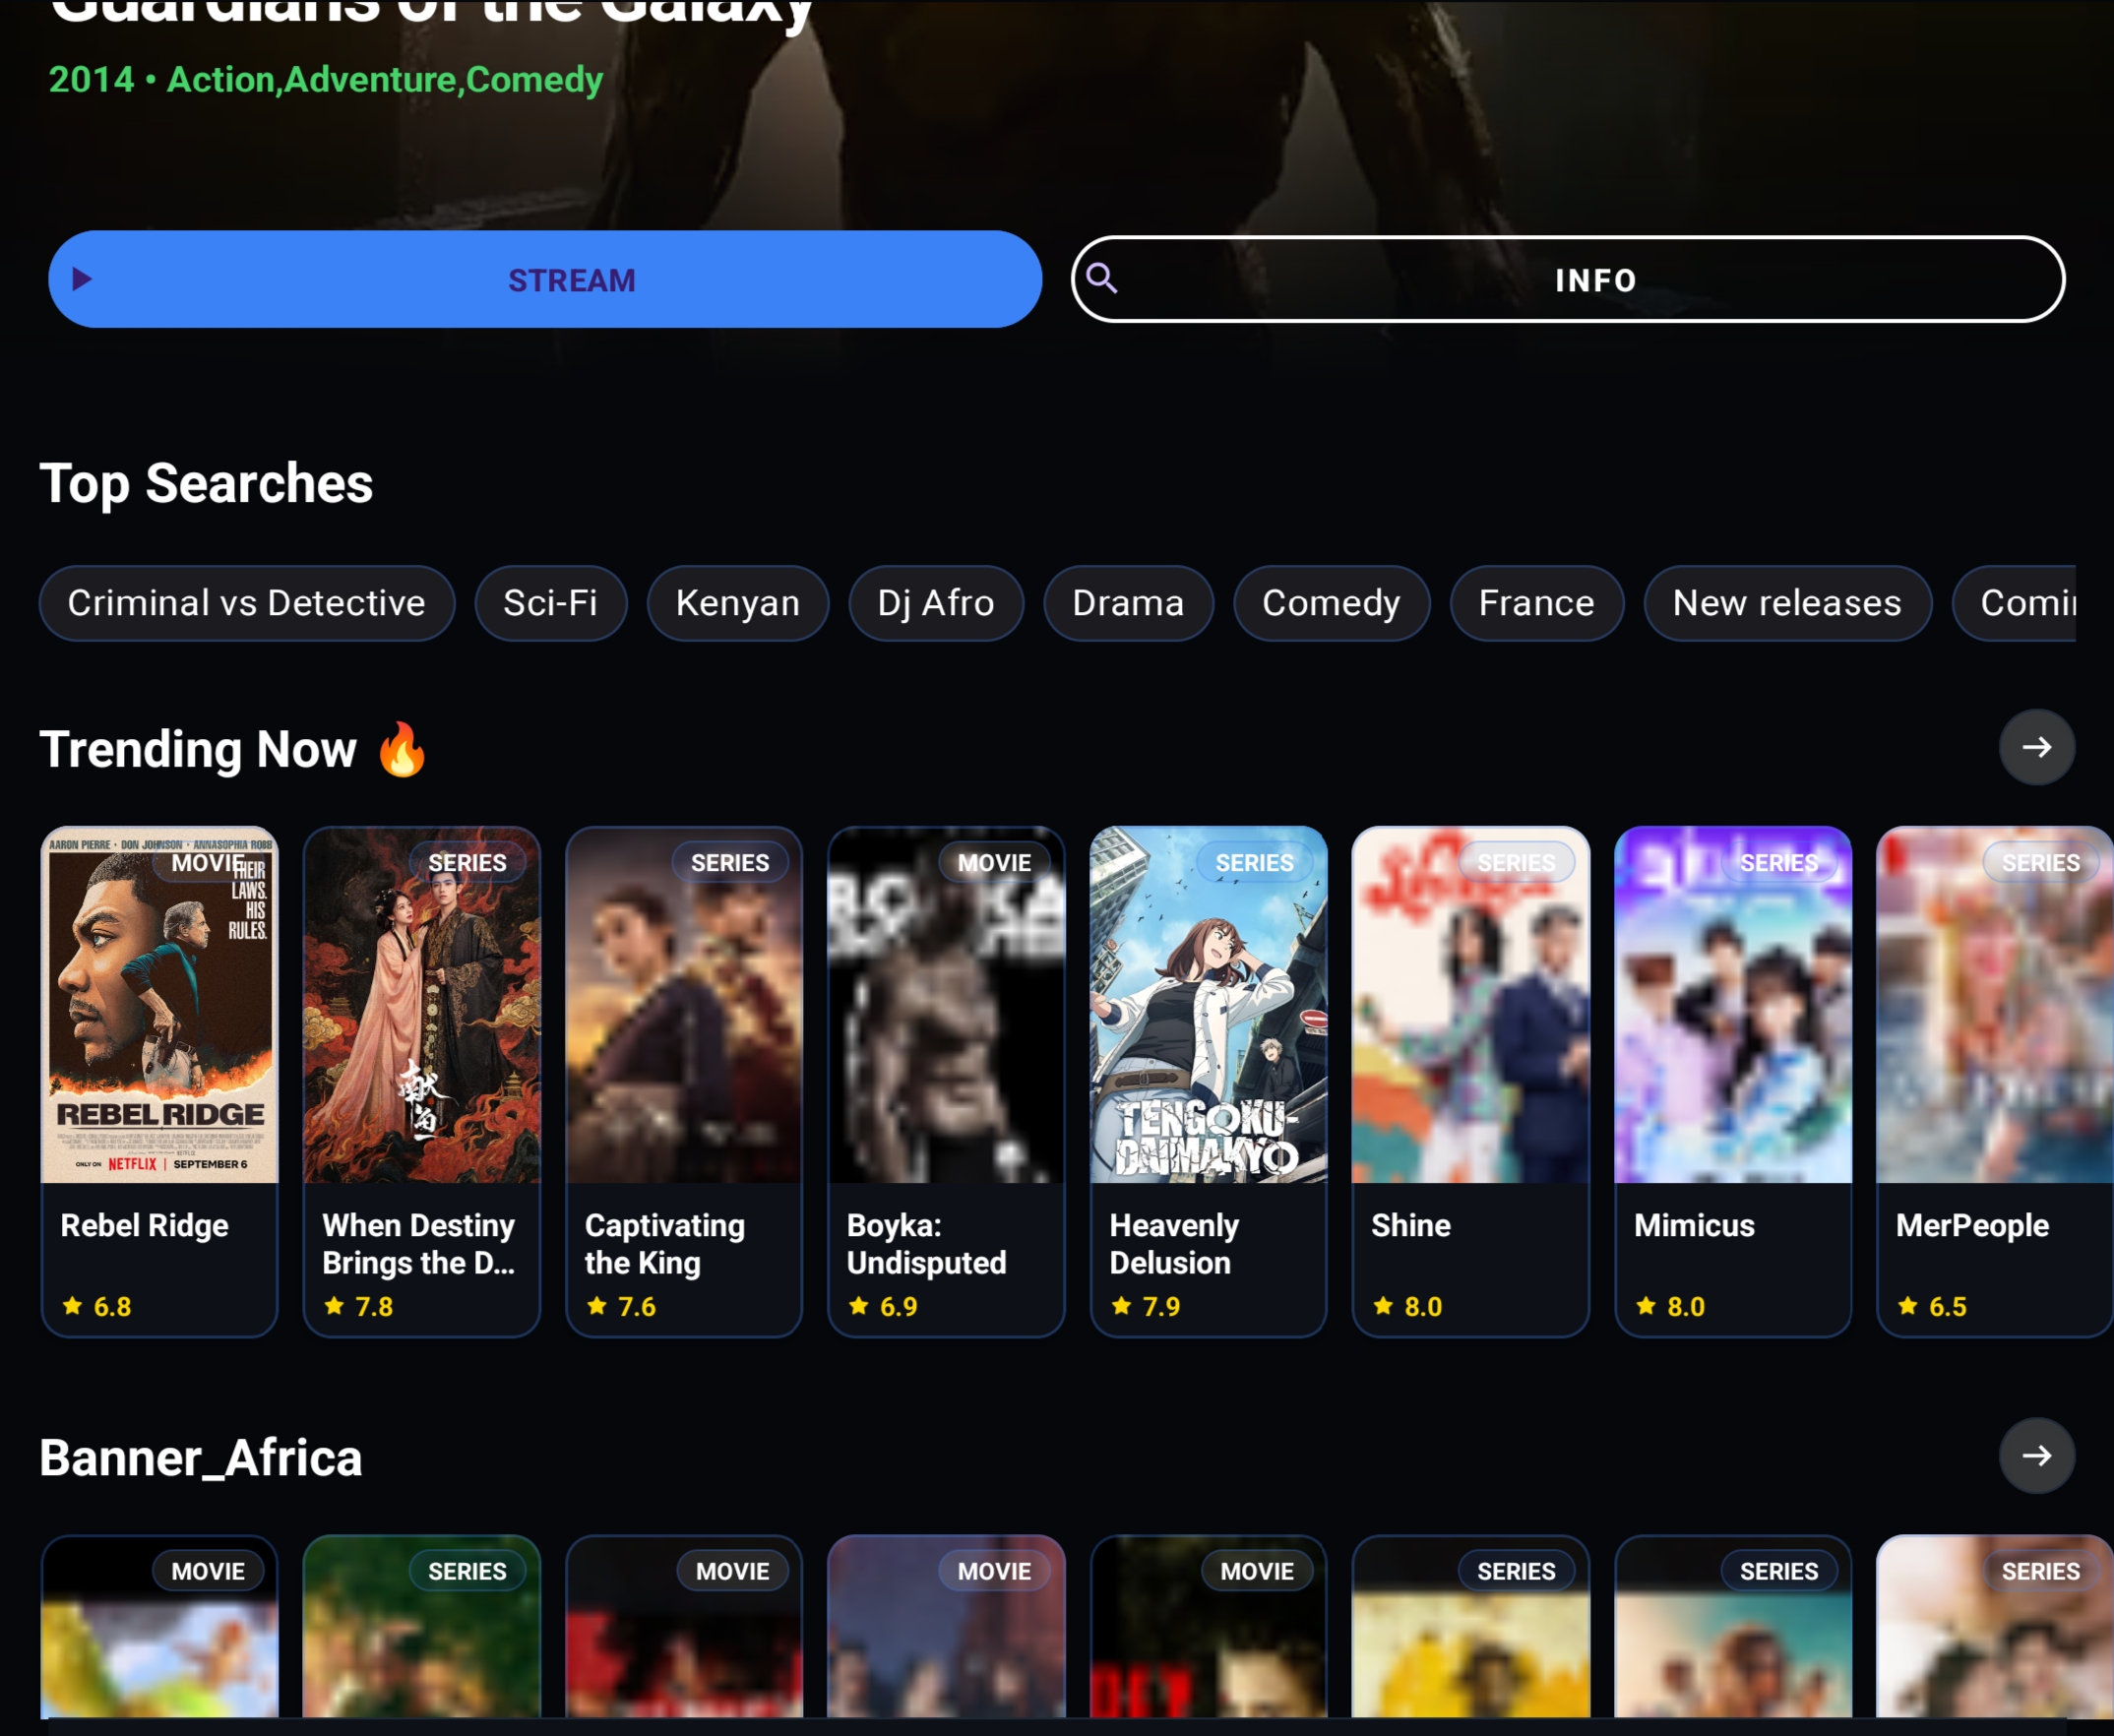This screenshot has height=1736, width=2114.
Task: Open the When Destiny Brings poster
Action: (x=422, y=1005)
